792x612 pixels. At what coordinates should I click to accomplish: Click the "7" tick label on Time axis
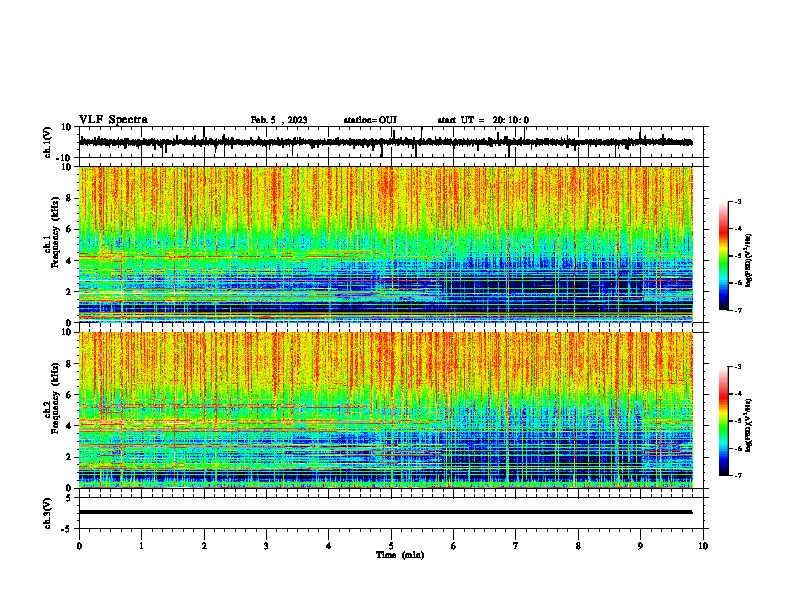click(516, 546)
